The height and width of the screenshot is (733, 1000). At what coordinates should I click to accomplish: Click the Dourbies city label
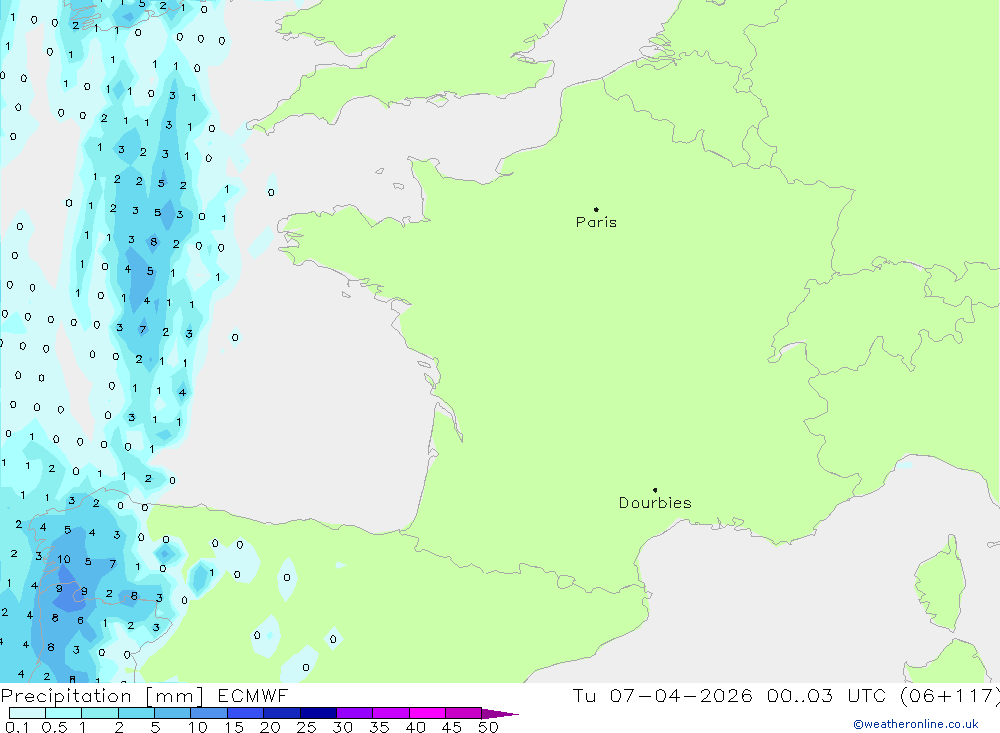point(655,503)
